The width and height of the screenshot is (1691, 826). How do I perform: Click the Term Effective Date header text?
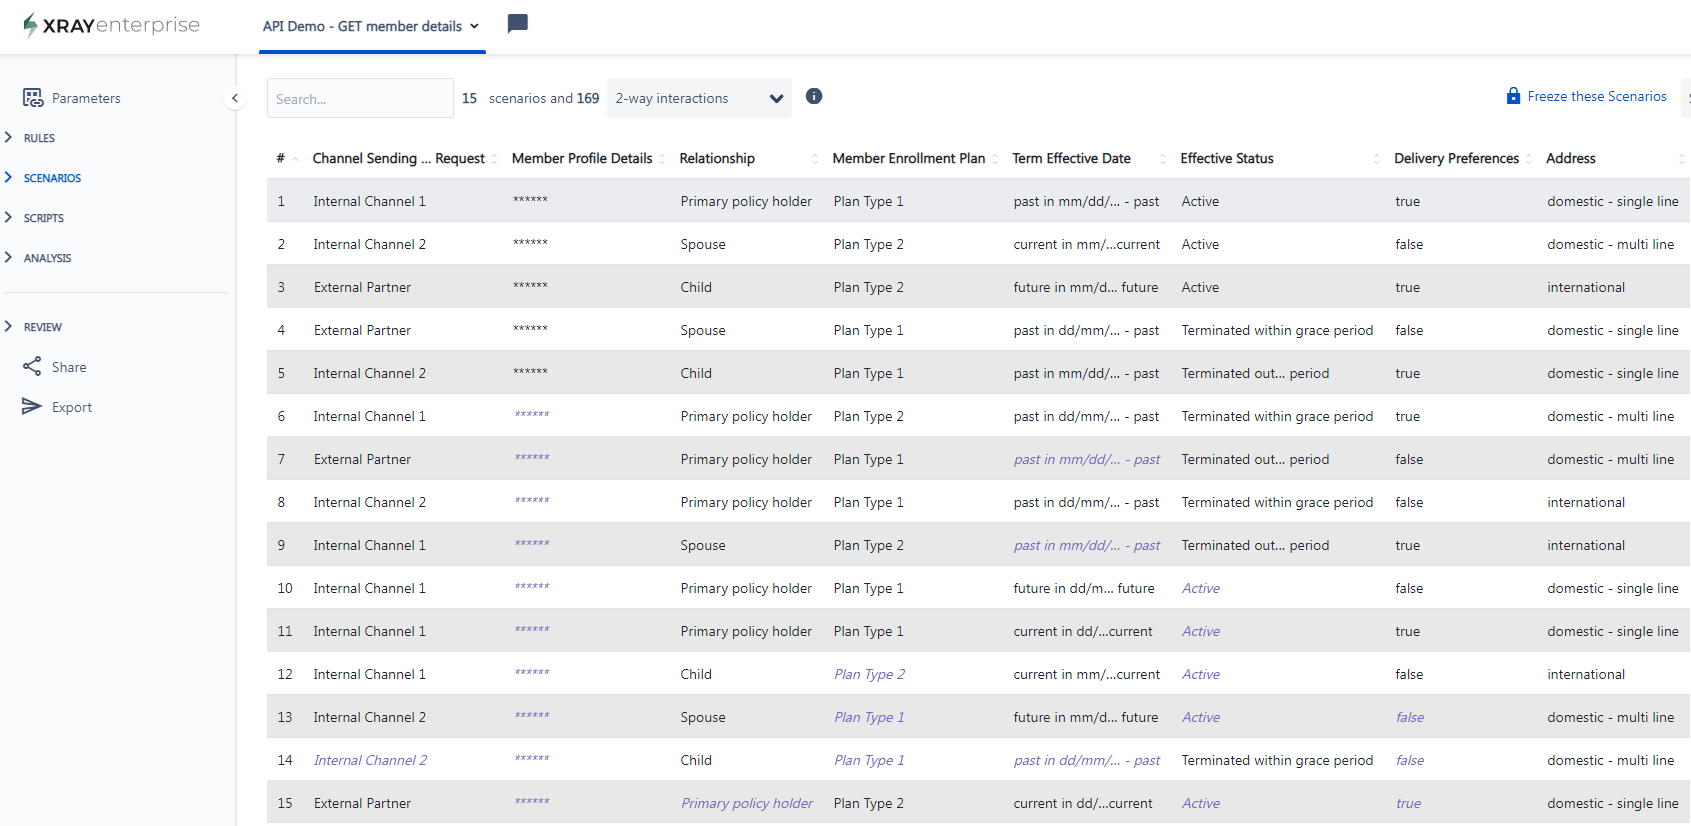1071,158
